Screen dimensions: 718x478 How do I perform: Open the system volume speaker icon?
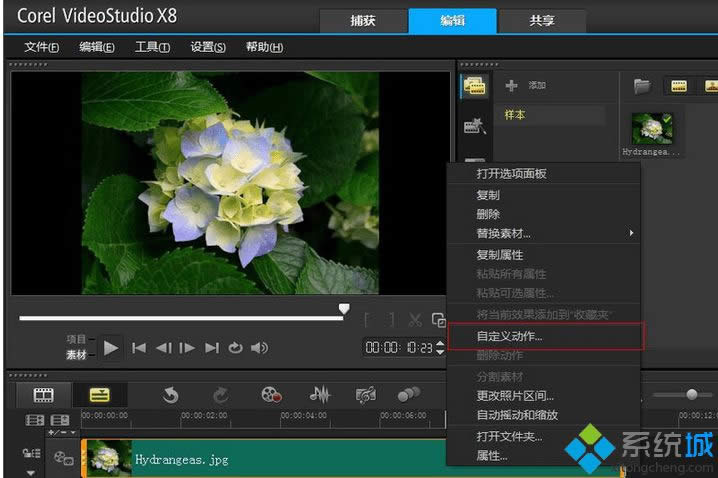click(x=260, y=348)
